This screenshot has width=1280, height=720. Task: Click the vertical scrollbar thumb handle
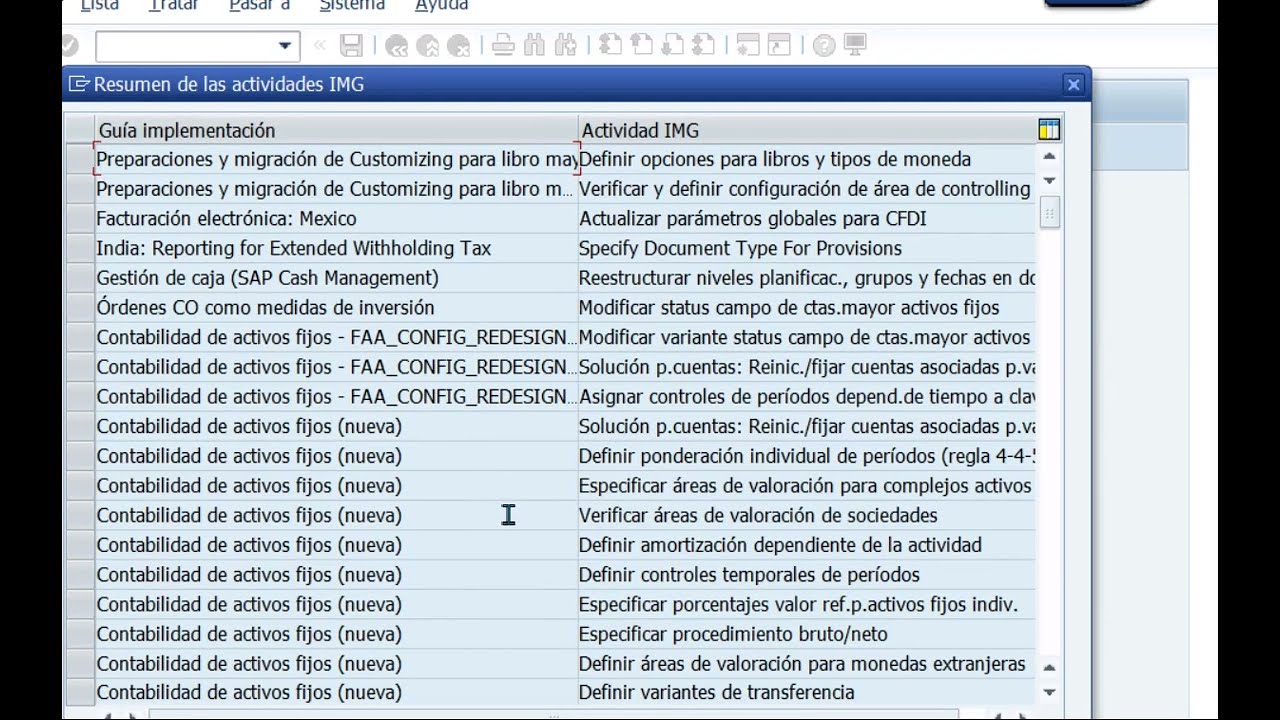click(x=1049, y=212)
